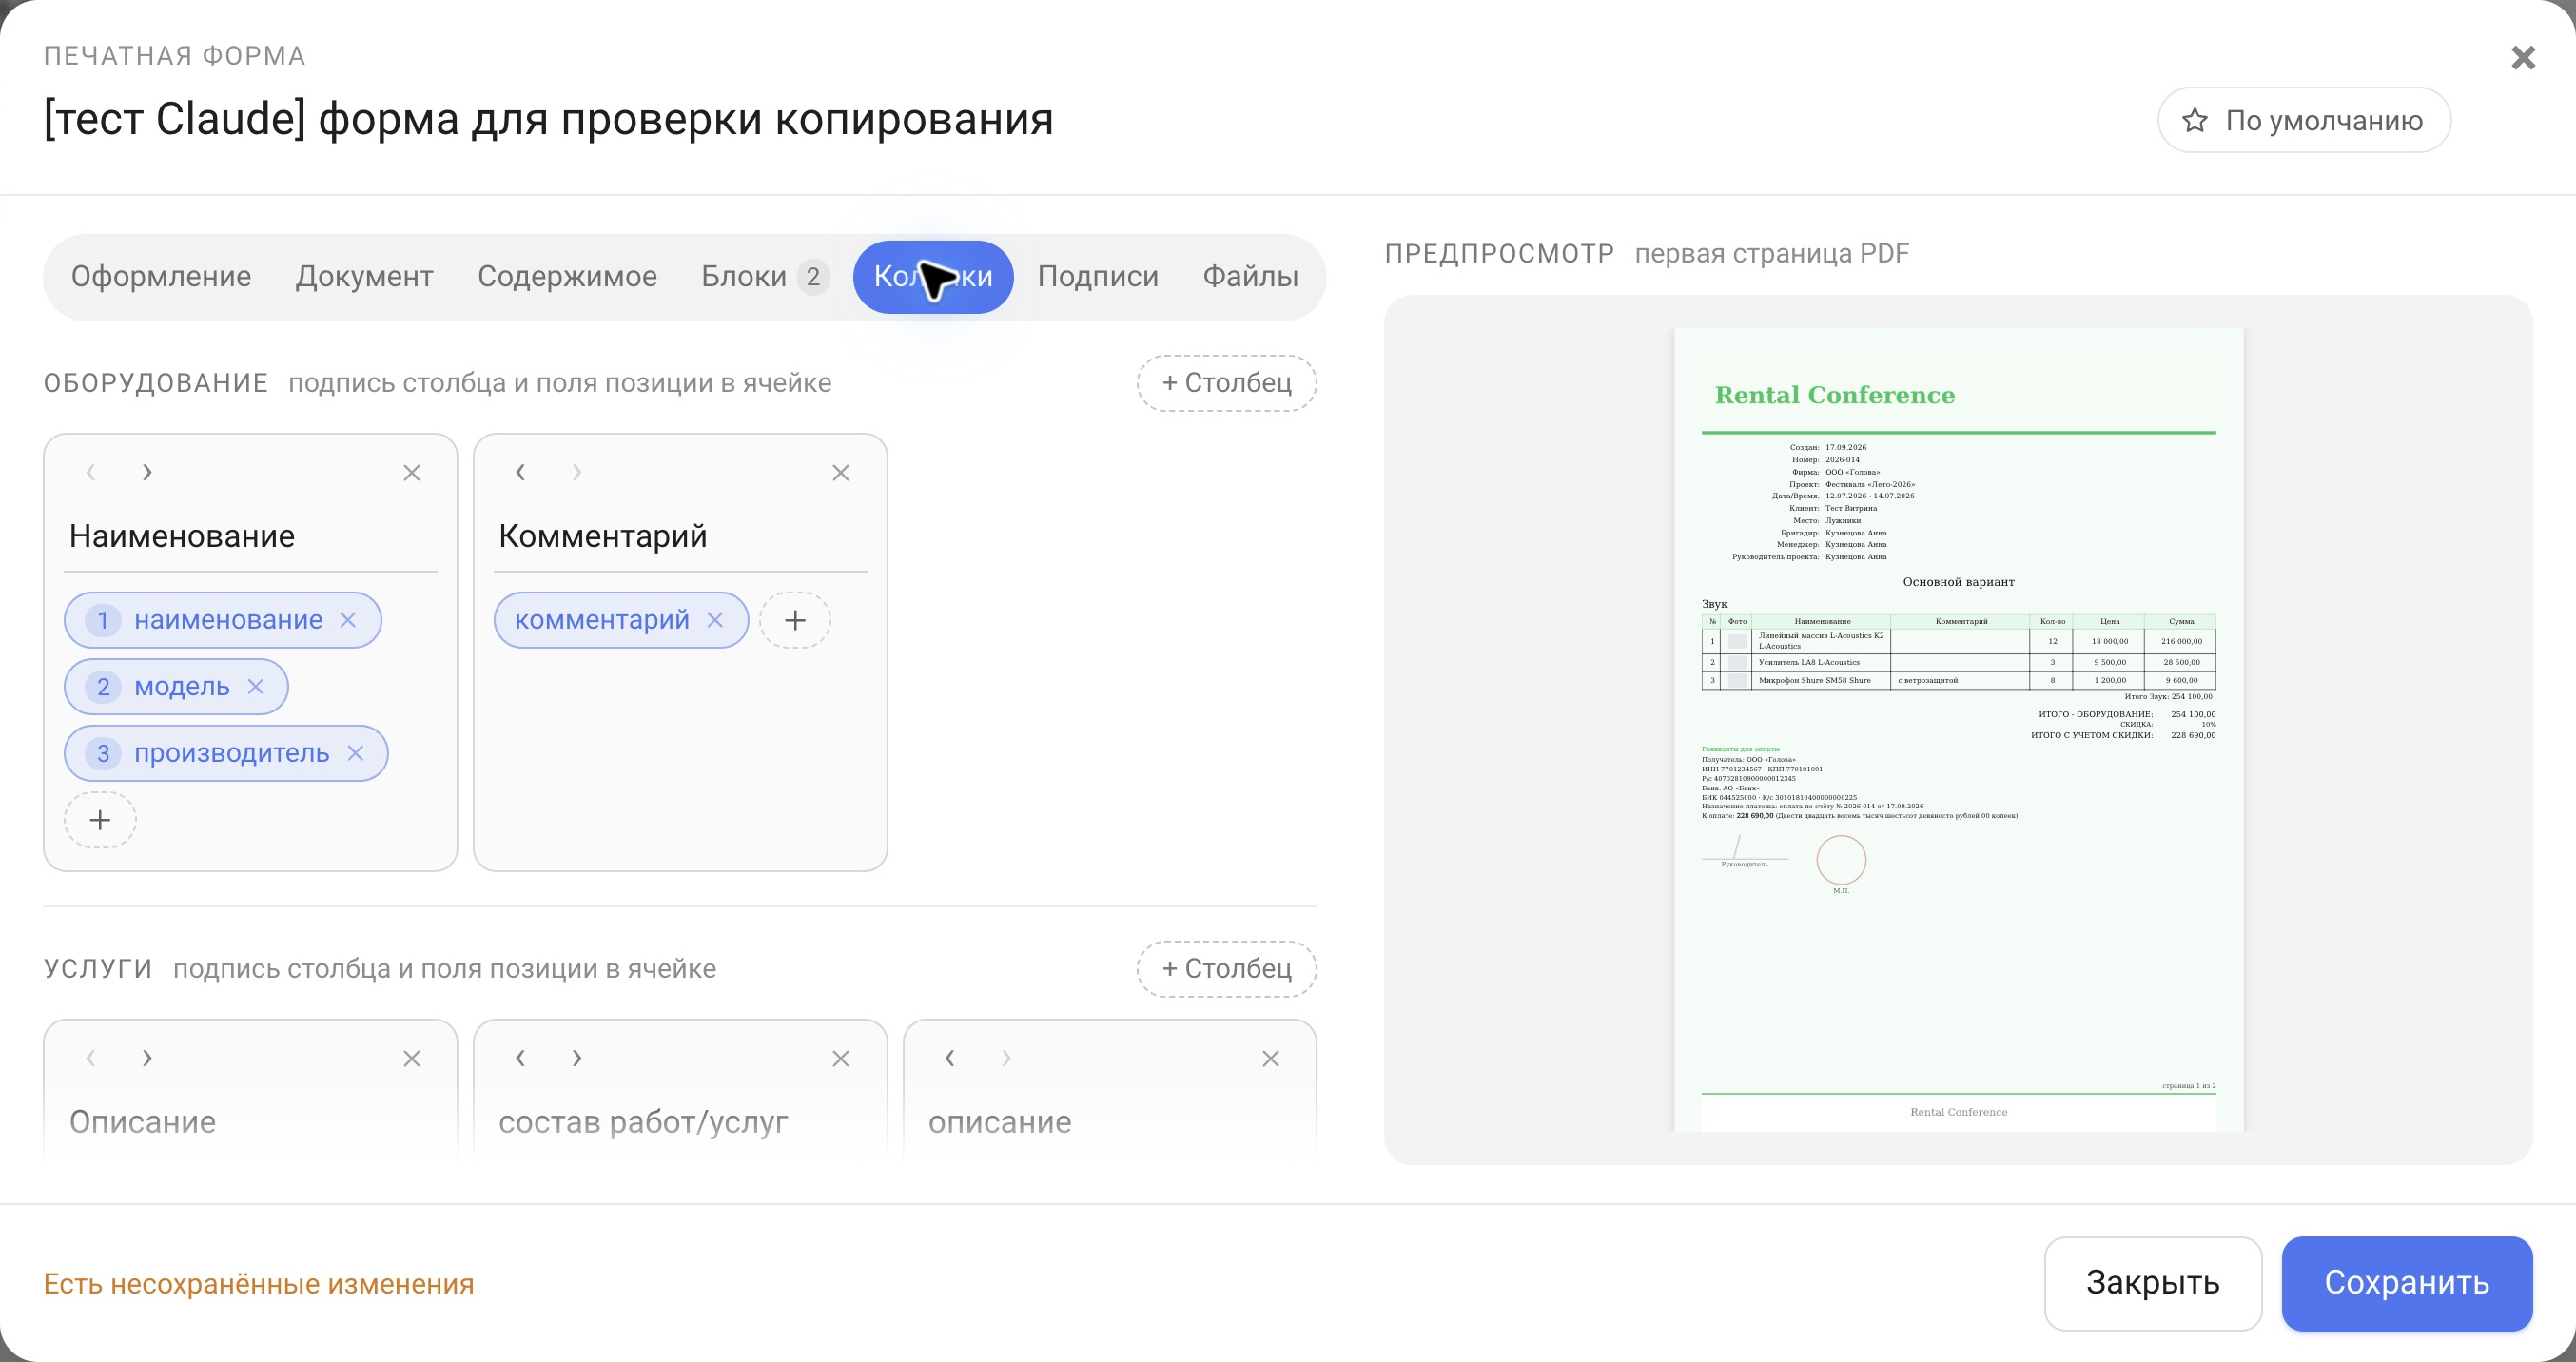Image resolution: width=2576 pixels, height=1362 pixels.
Task: Click the form title [тест Claude] heading
Action: [548, 120]
